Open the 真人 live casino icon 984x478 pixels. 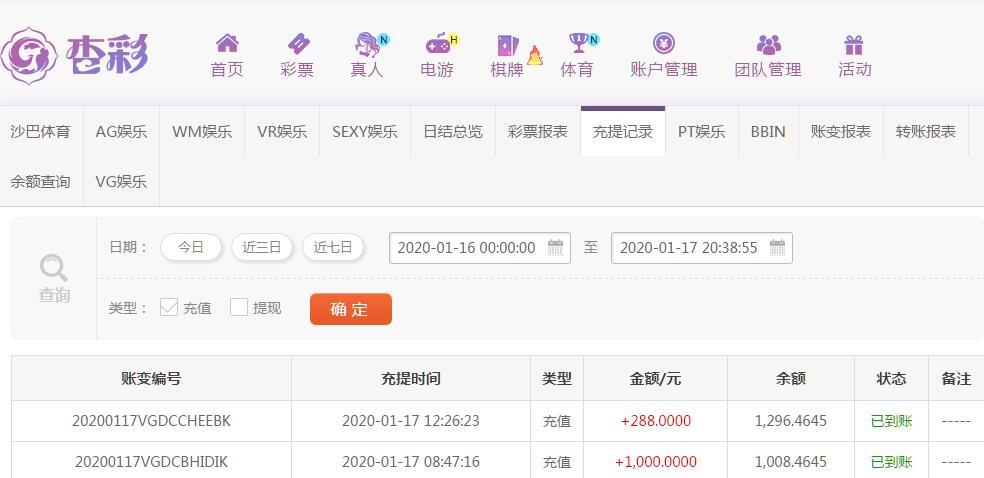click(x=368, y=45)
